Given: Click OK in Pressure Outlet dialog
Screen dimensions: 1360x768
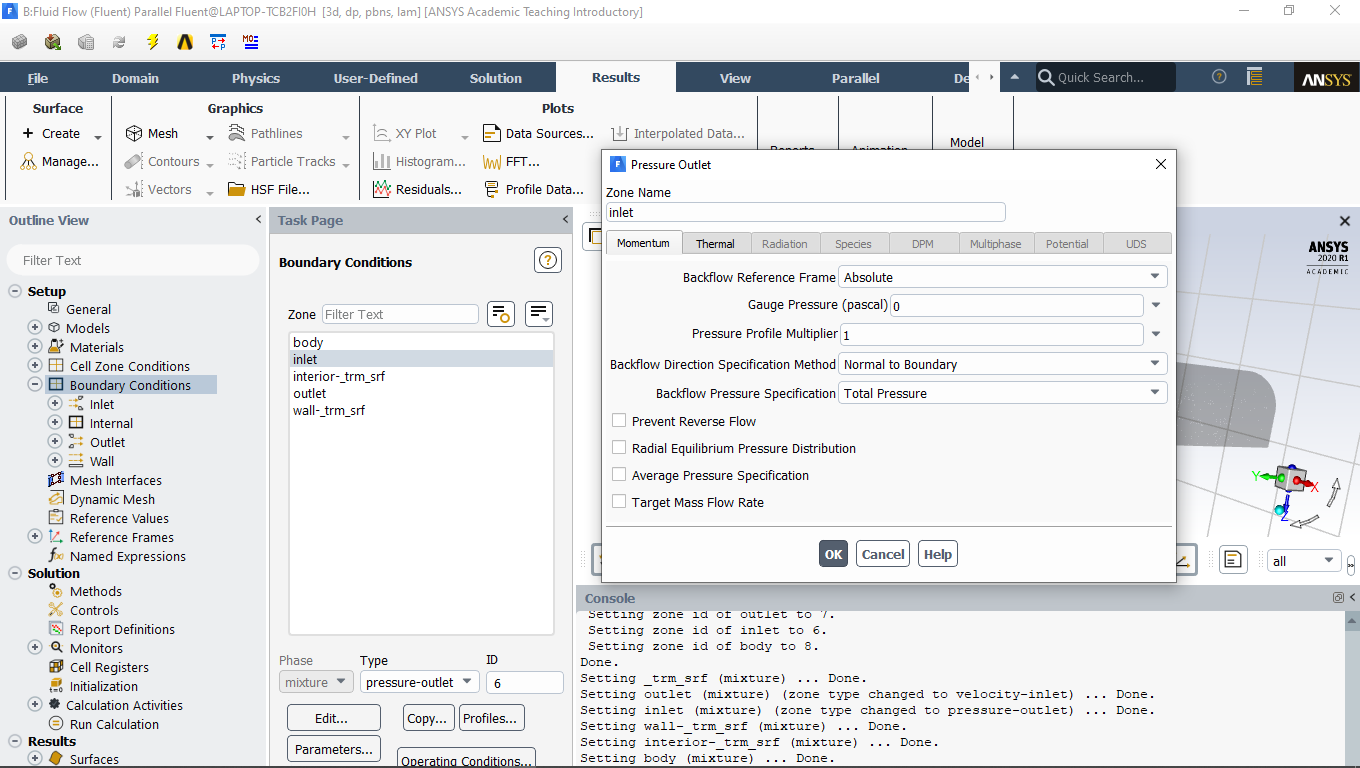Looking at the screenshot, I should (833, 554).
